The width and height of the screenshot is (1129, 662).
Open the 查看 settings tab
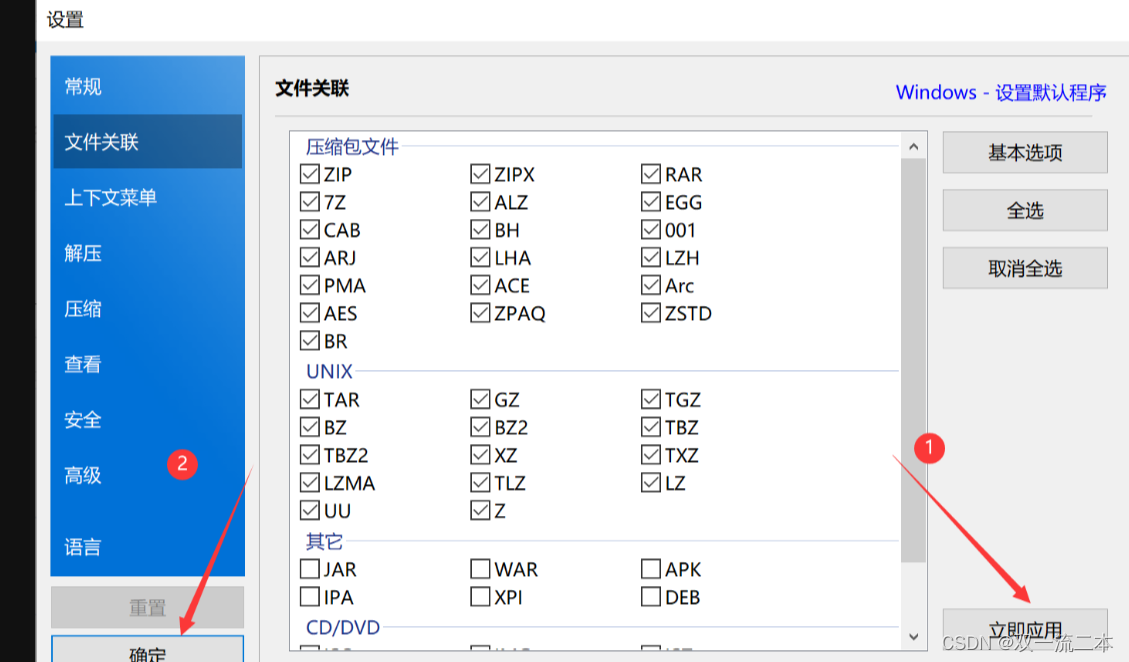tap(148, 364)
